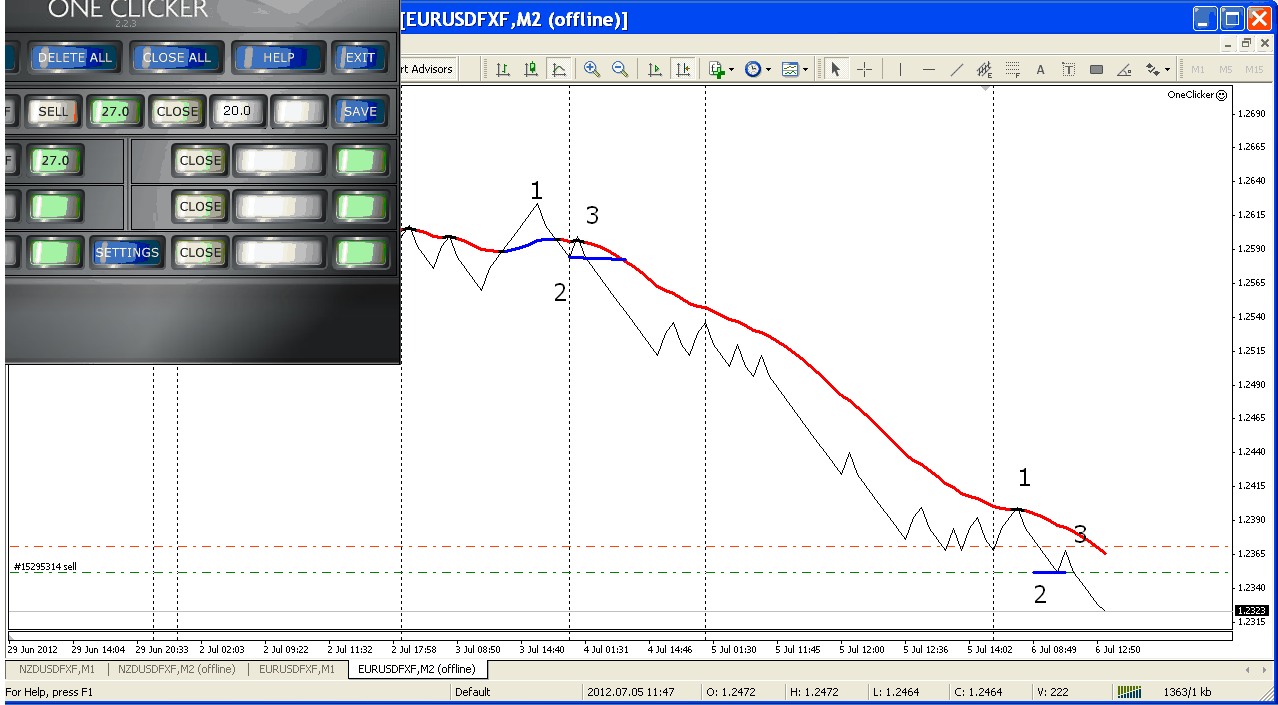Click the zoom in magnifier
This screenshot has width=1278, height=705.
(x=592, y=69)
